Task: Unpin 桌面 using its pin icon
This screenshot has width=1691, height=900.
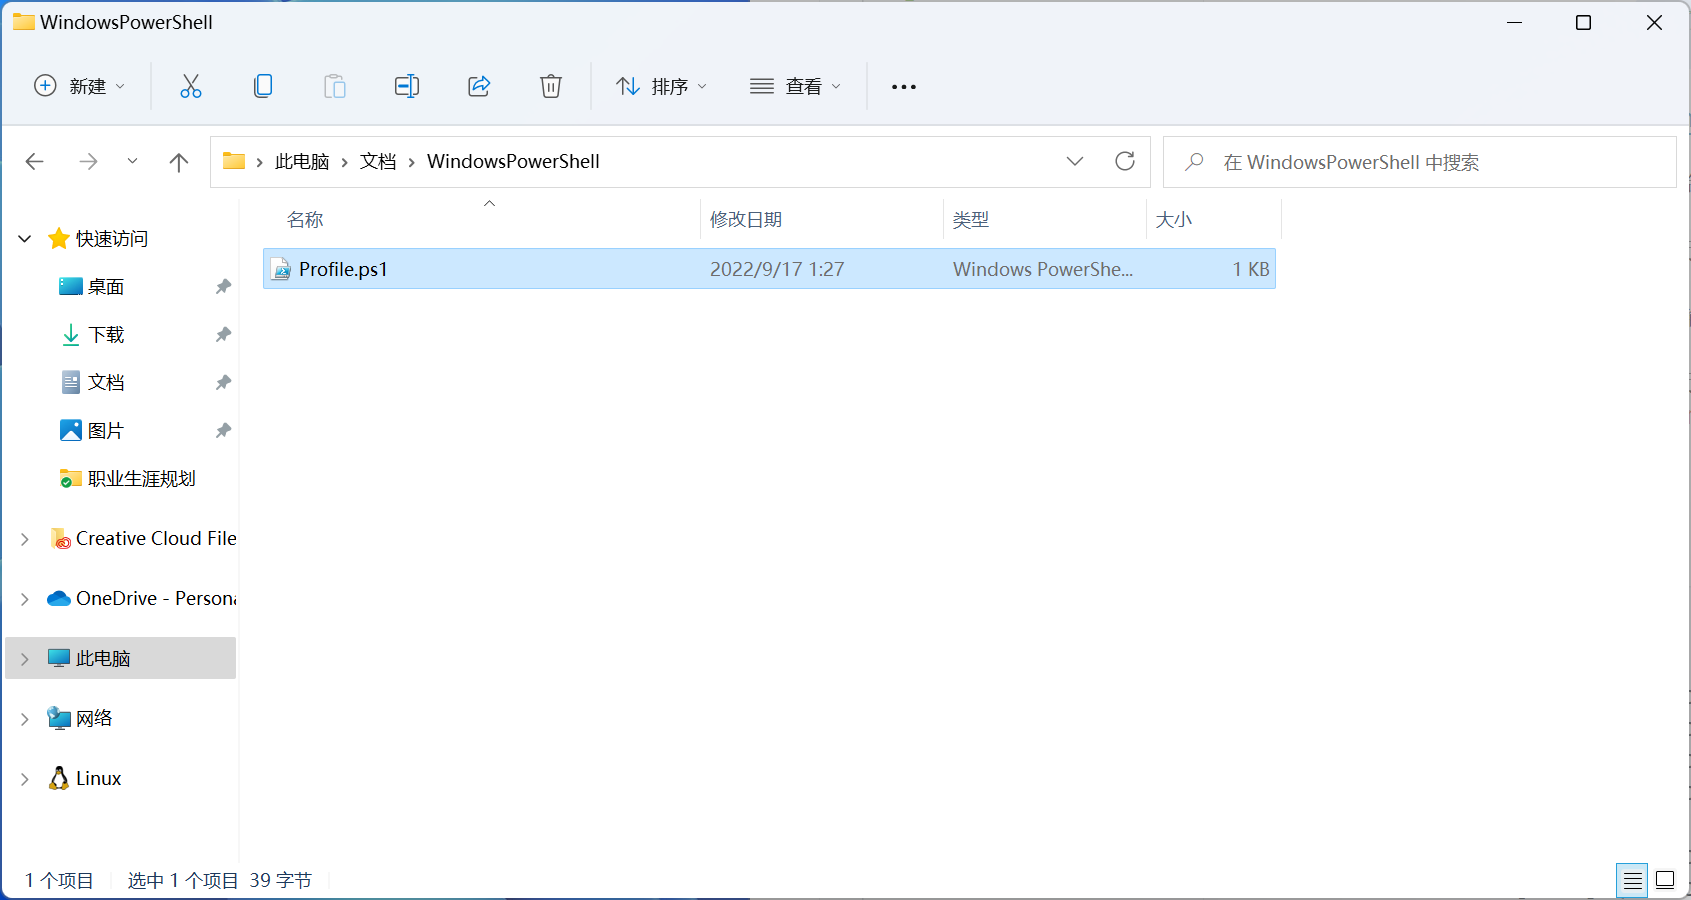Action: [223, 287]
